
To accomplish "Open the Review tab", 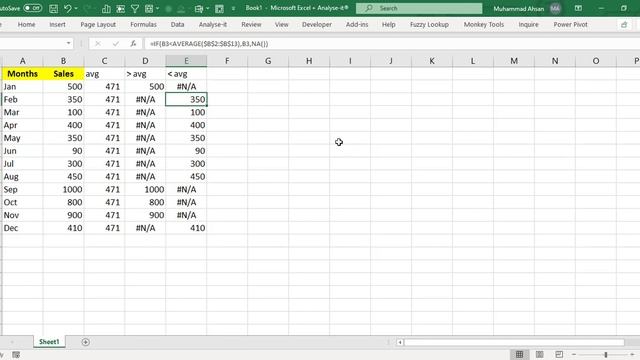I will [x=251, y=24].
